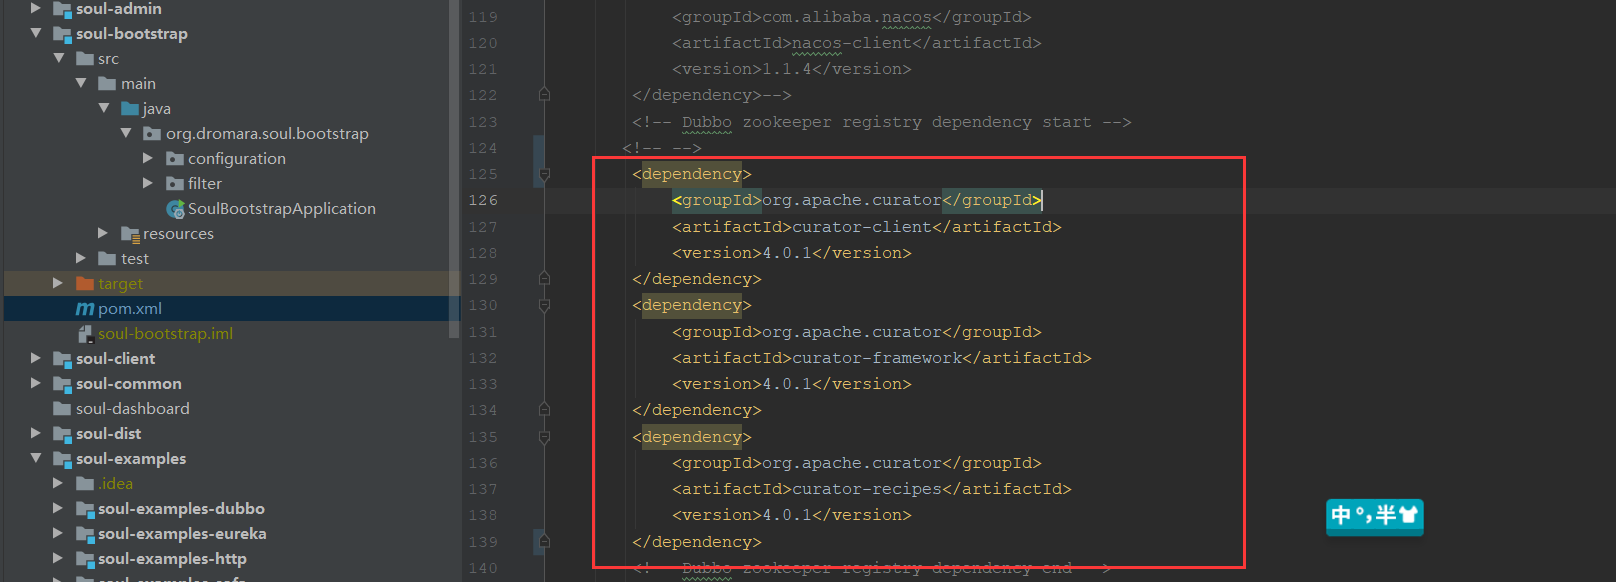
Task: Expand the .idea folder
Action: 58,483
